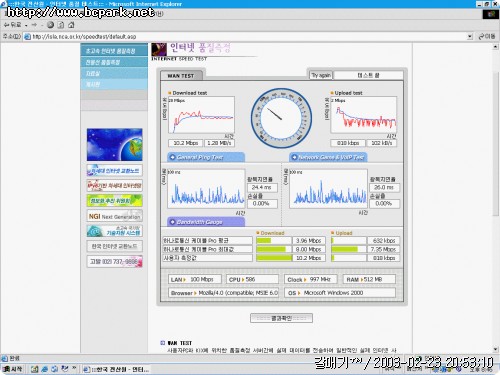Screen dimensions: 500x375
Task: Go back with the 뒤로 arrow button
Action: coord(12,25)
